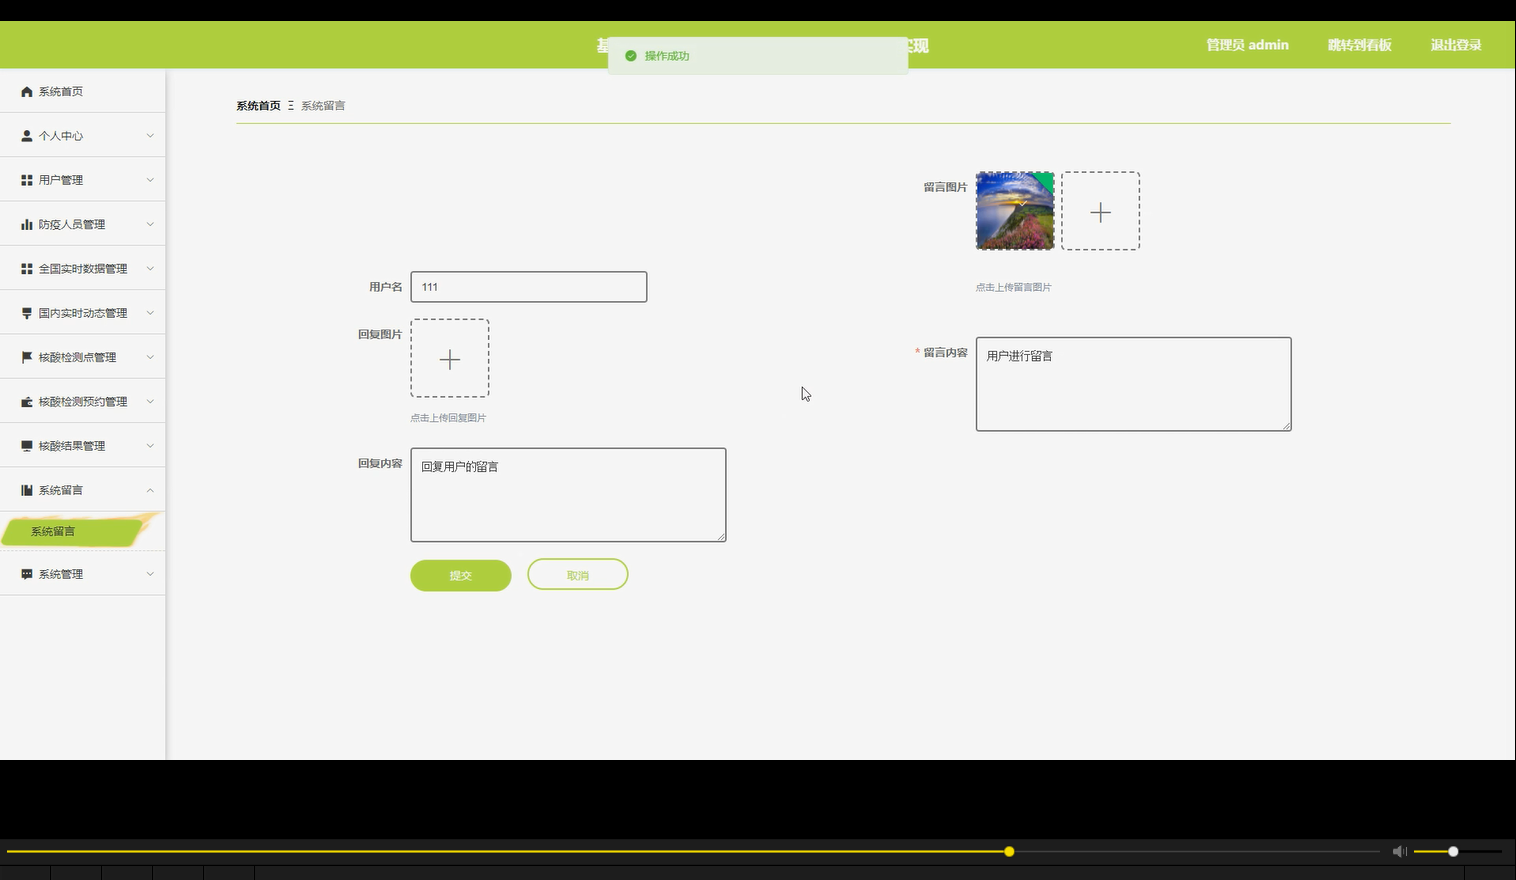The image size is (1516, 880).
Task: Click the home icon beside 系统首页
Action: point(27,92)
